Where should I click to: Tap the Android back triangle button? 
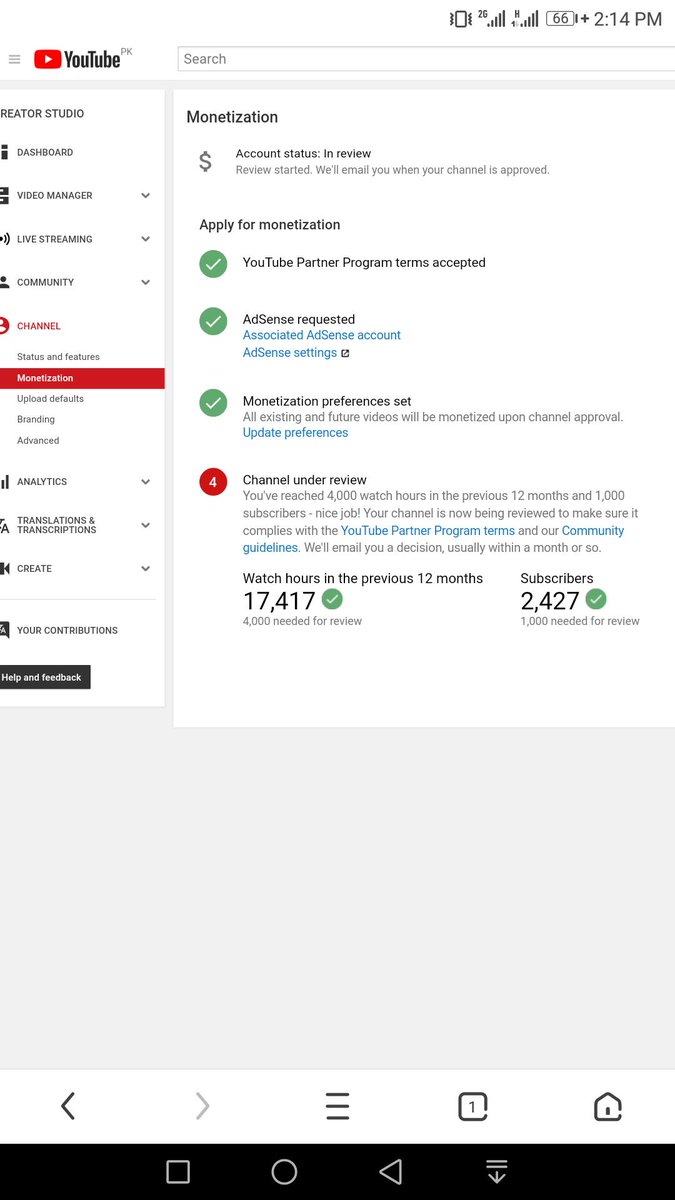point(390,1172)
